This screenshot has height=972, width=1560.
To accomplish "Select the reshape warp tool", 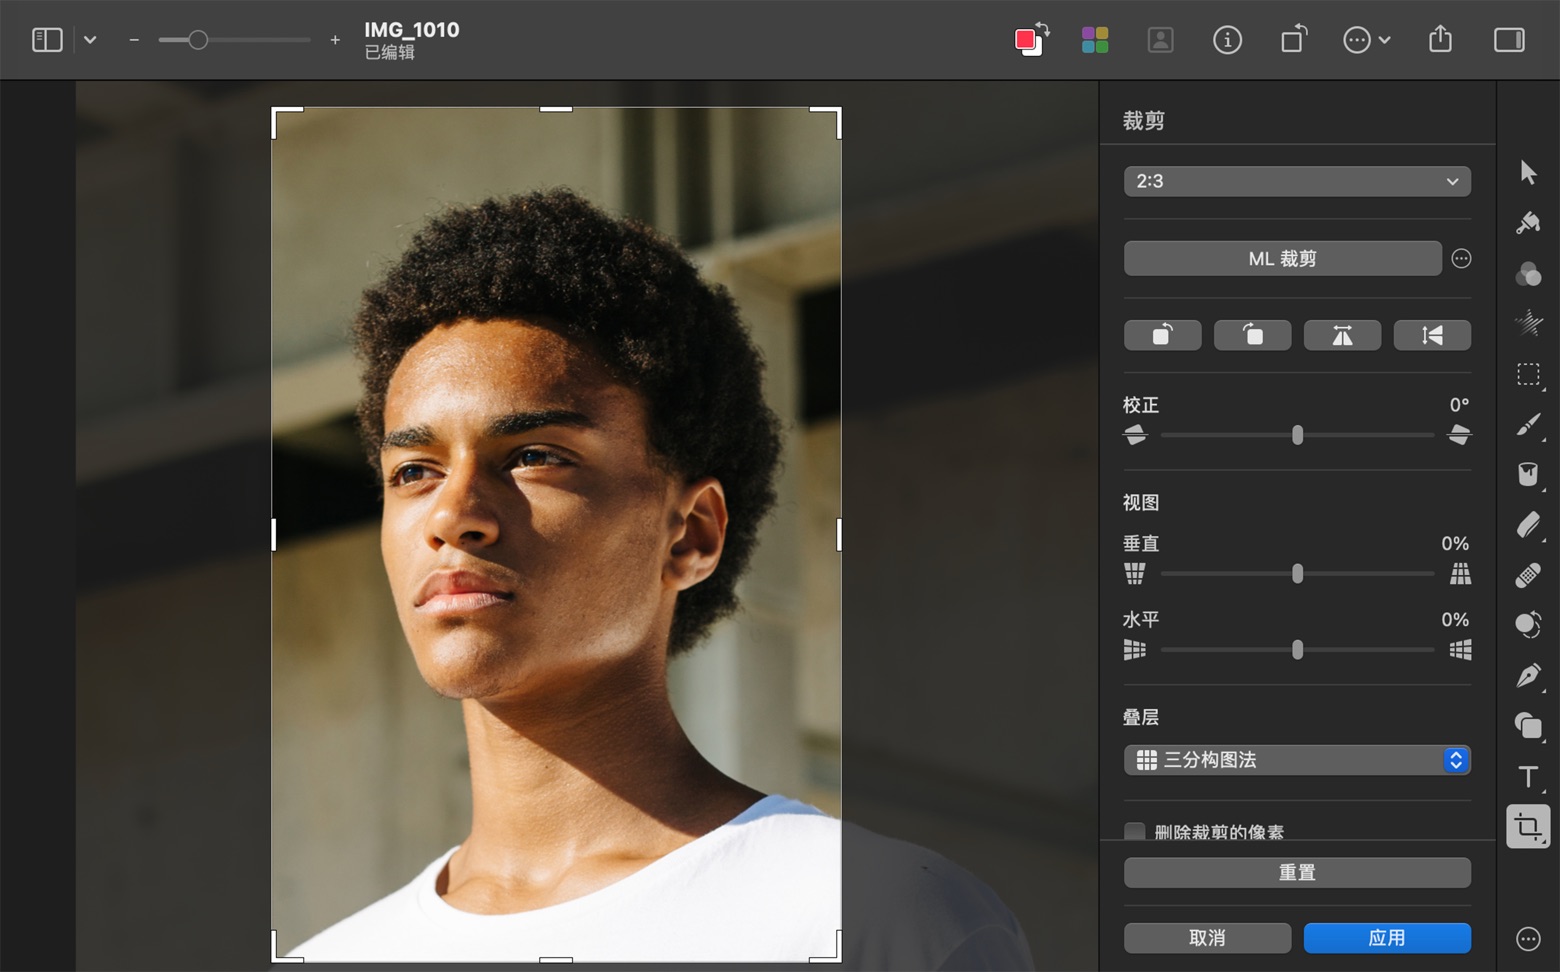I will [1528, 625].
